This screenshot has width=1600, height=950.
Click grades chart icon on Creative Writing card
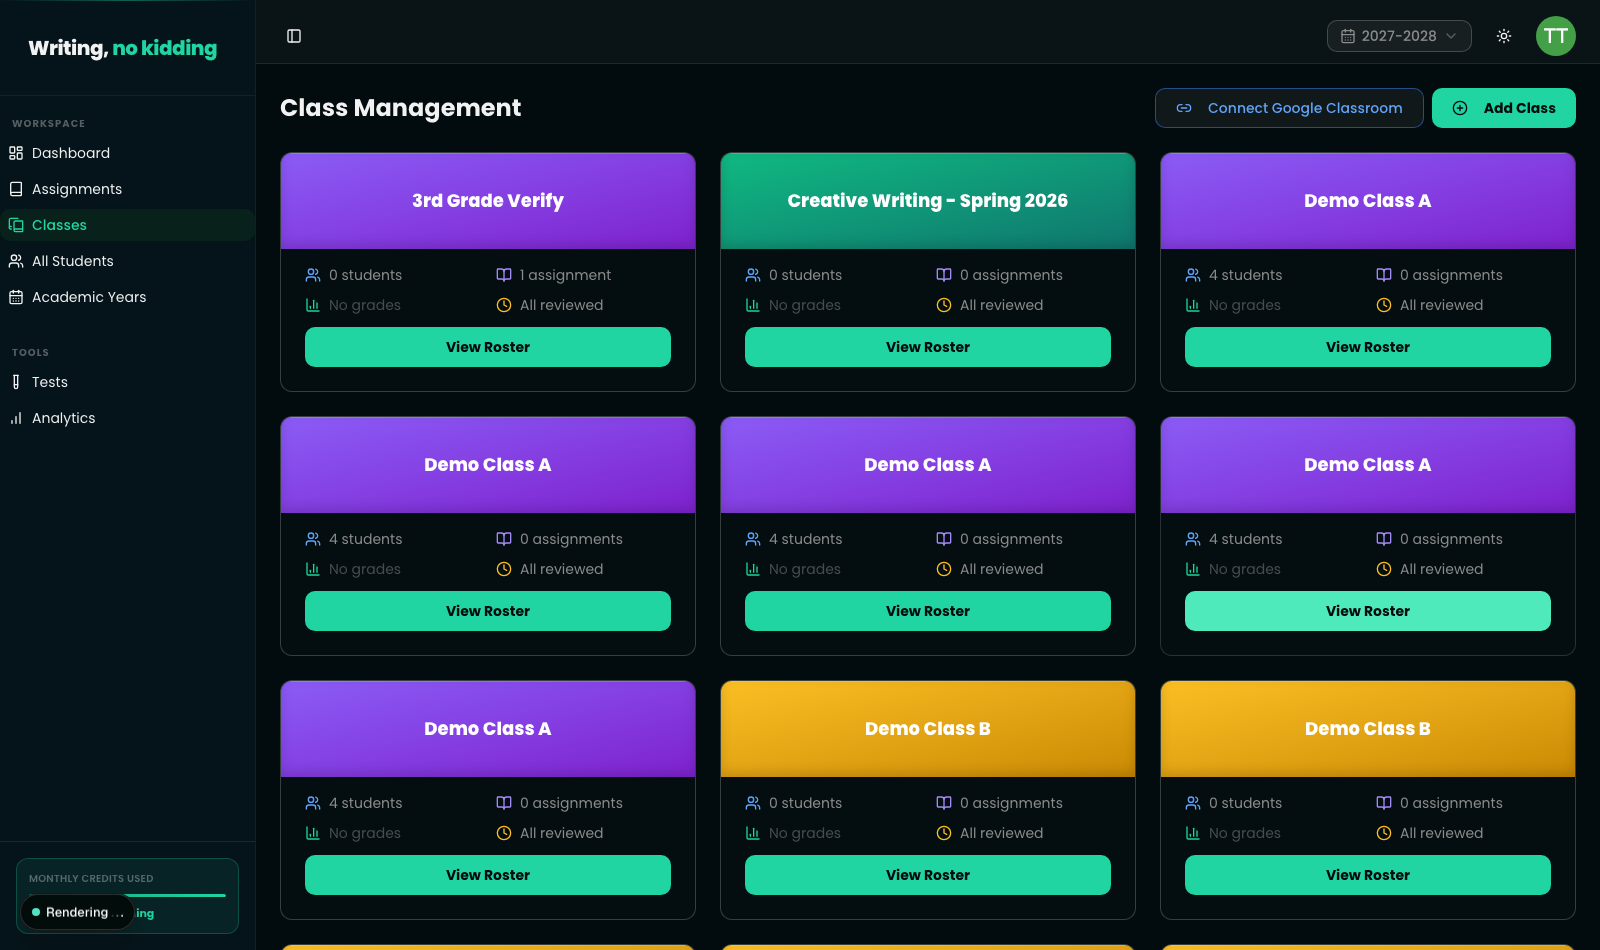coord(753,305)
